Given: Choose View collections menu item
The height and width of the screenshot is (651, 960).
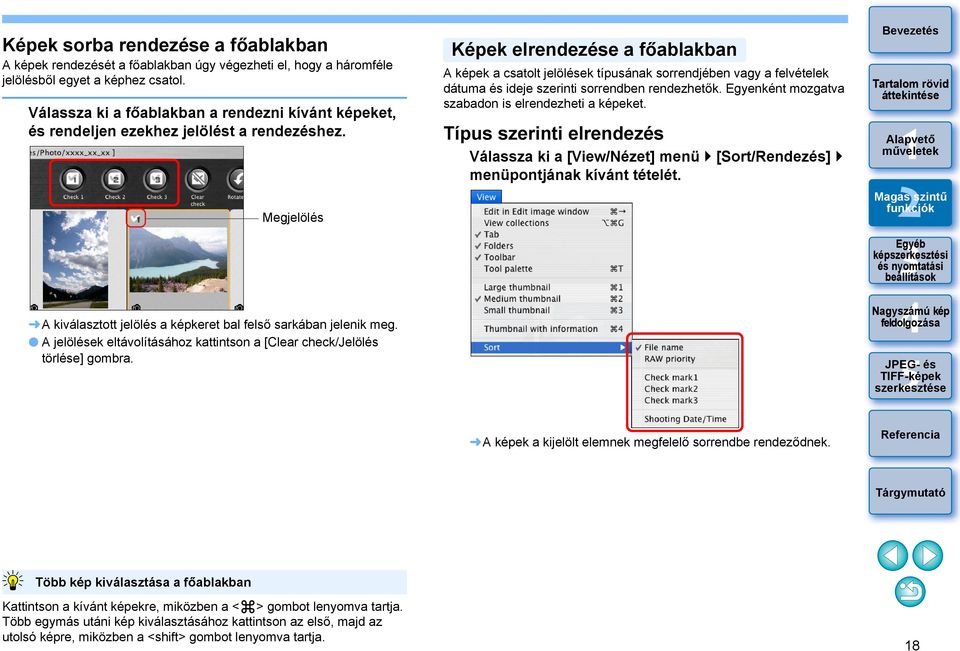Looking at the screenshot, I should click(x=551, y=223).
